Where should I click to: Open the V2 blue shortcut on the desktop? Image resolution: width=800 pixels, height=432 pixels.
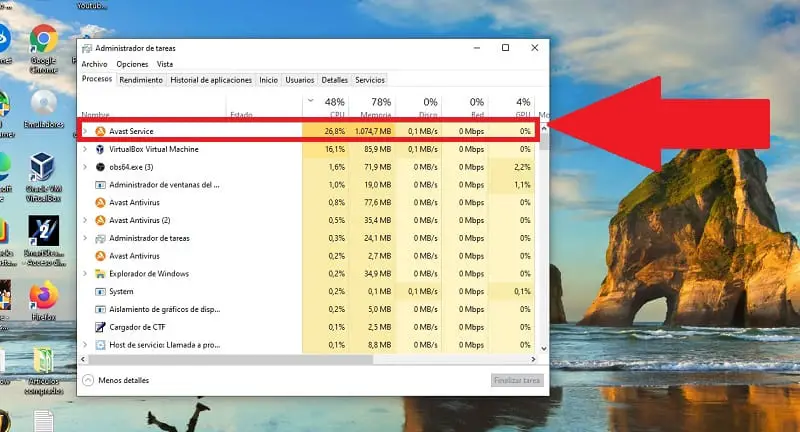44,240
